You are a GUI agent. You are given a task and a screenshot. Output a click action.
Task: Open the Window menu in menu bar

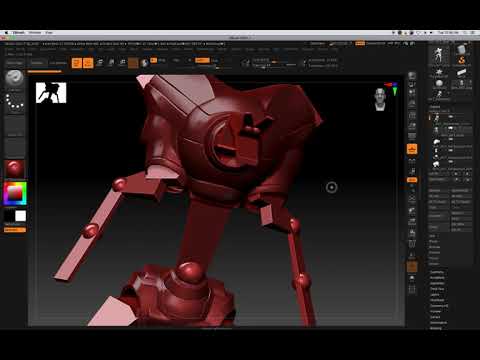[x=35, y=33]
